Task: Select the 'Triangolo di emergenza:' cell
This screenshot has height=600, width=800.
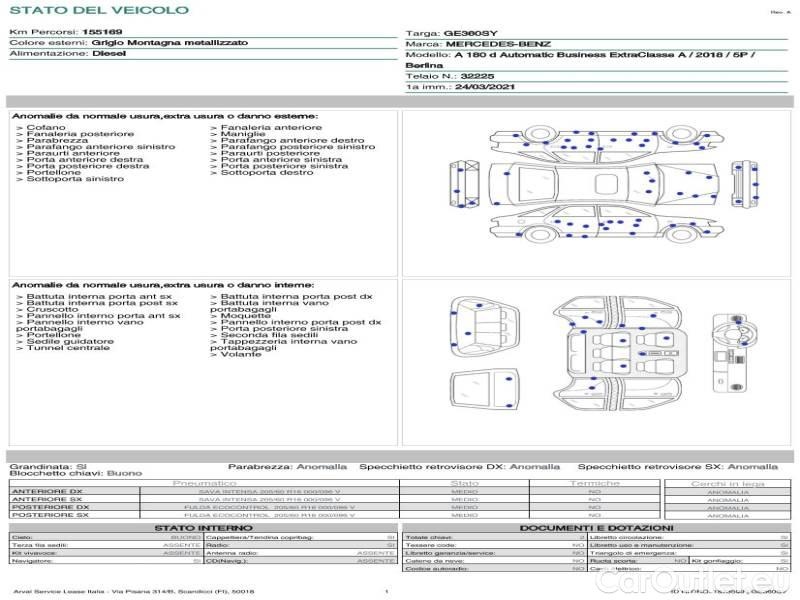Action: 689,553
